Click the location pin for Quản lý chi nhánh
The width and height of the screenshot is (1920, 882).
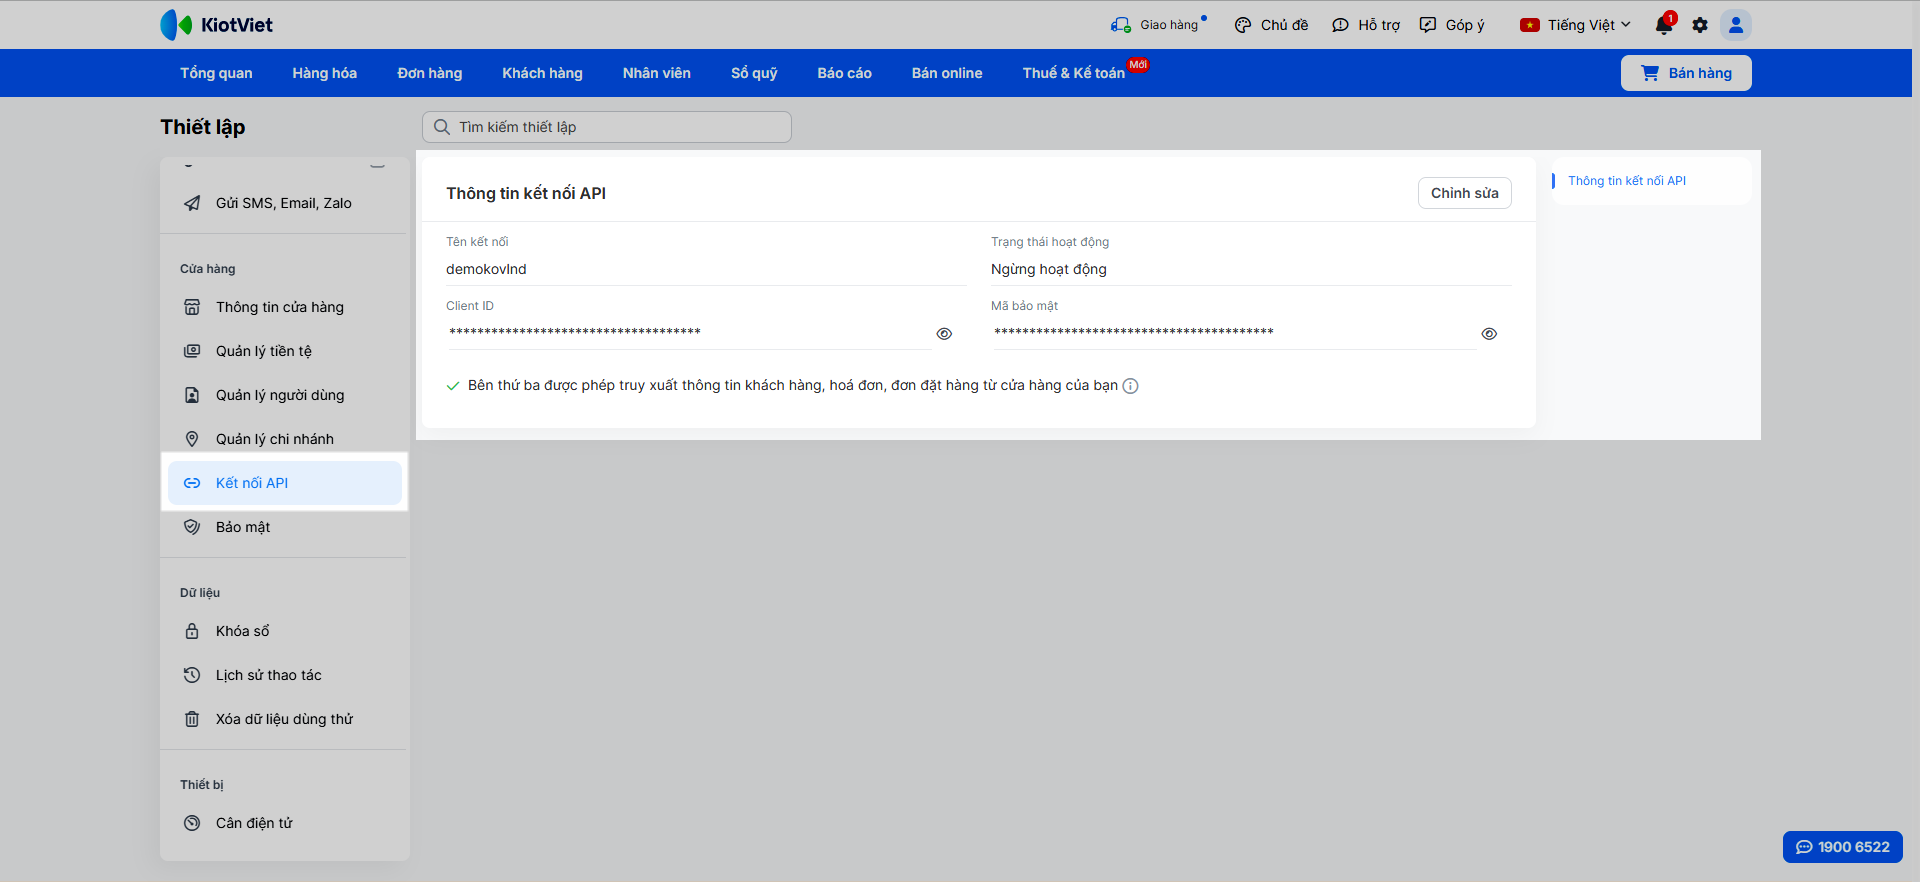point(192,439)
